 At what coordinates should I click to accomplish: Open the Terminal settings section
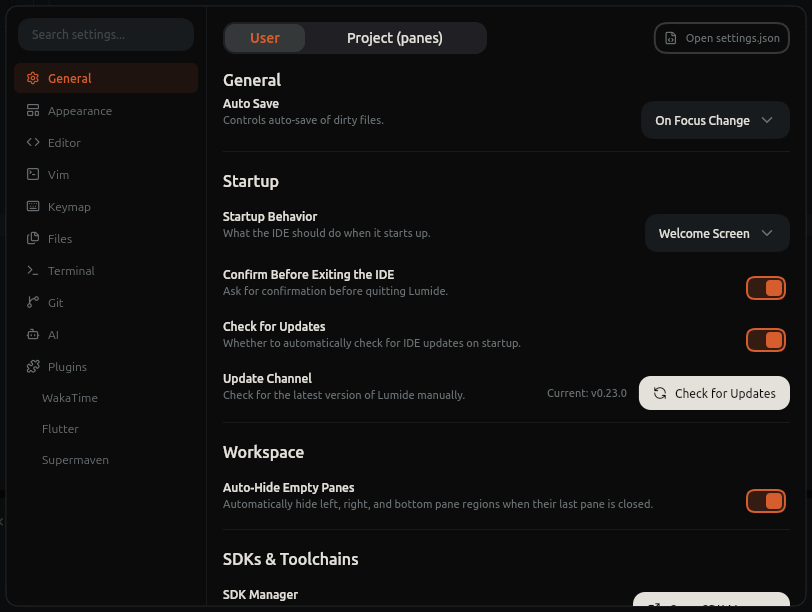point(106,271)
